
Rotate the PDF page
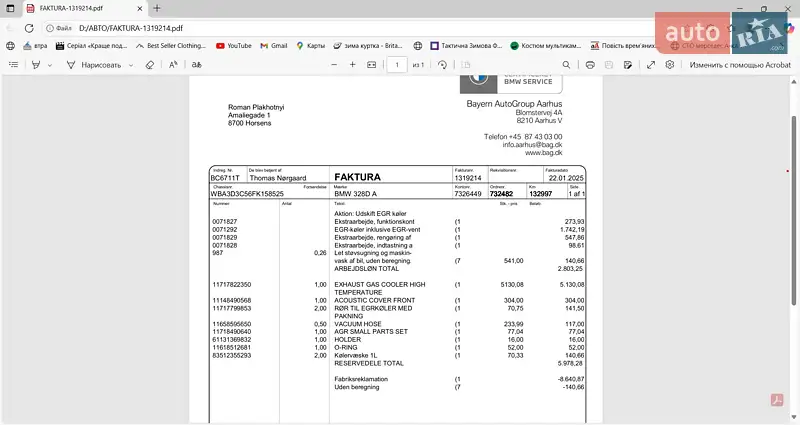[x=443, y=64]
